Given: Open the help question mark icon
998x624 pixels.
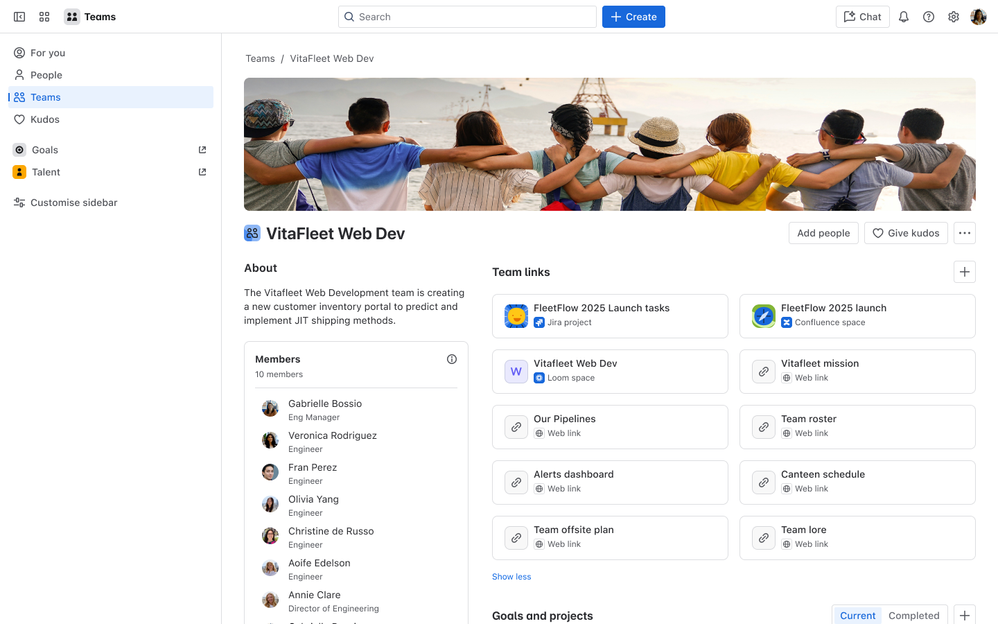Looking at the screenshot, I should [x=929, y=17].
